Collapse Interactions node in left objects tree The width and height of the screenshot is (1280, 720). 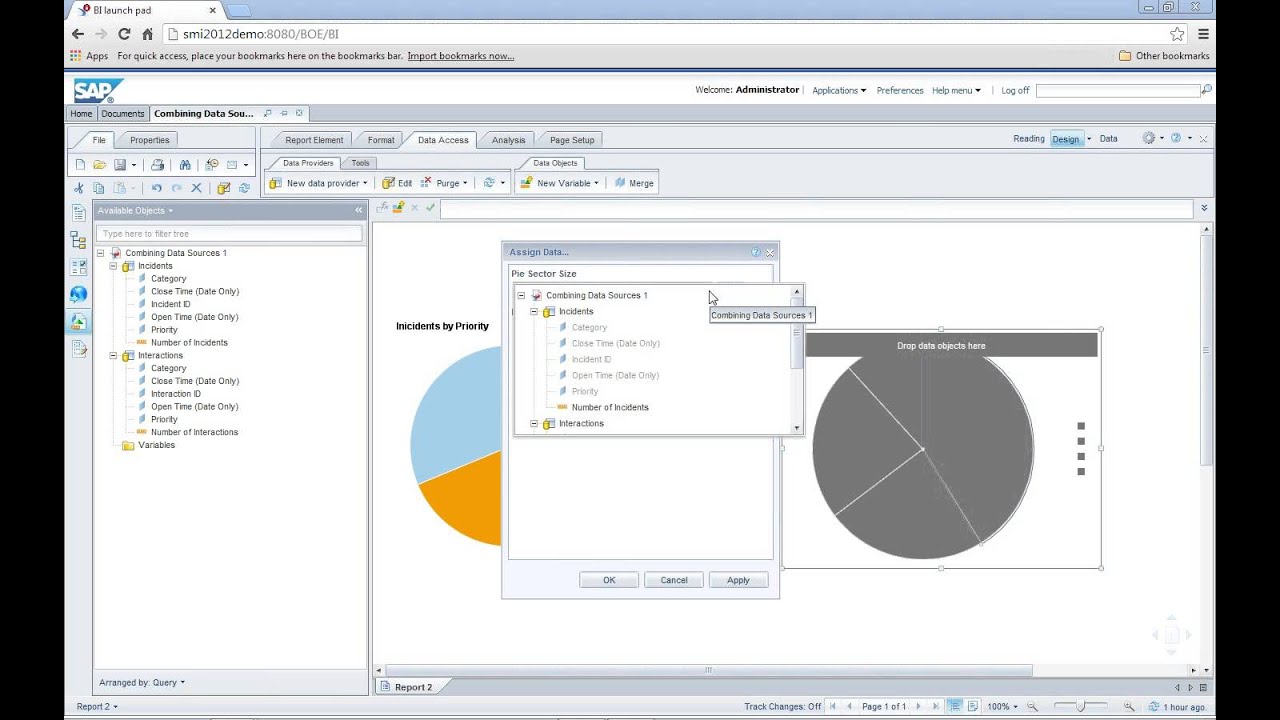[x=113, y=355]
